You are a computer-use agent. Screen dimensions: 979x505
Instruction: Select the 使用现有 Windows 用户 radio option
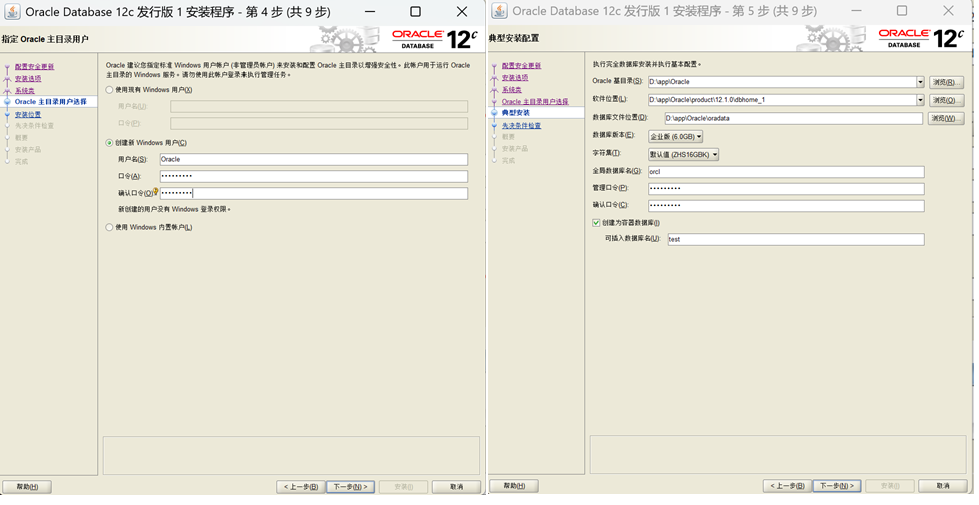(x=109, y=90)
